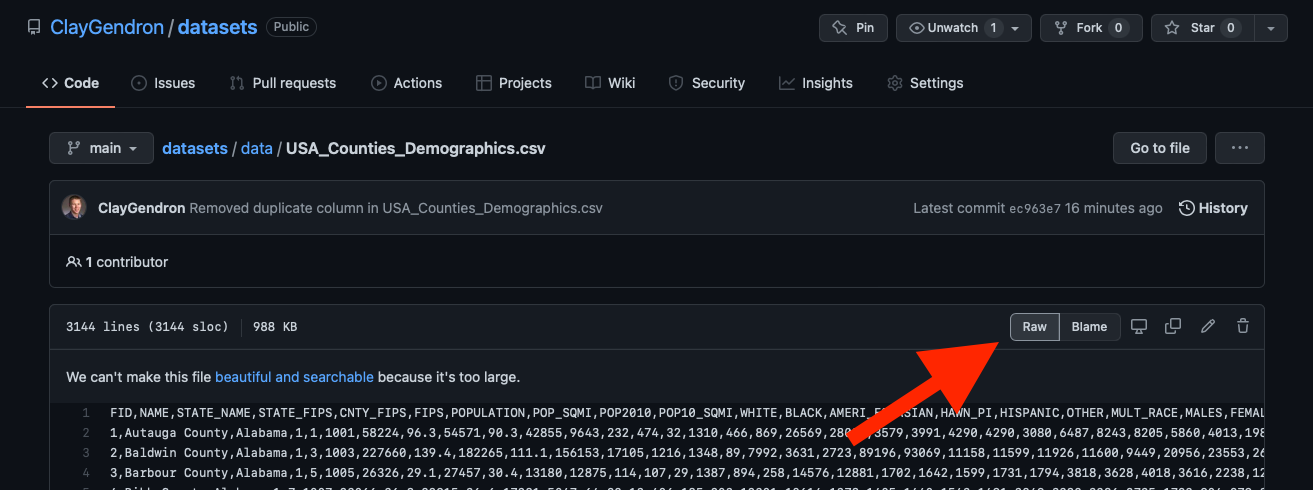Screen dimensions: 1313x490
Task: View the Insights tab
Action: [816, 83]
